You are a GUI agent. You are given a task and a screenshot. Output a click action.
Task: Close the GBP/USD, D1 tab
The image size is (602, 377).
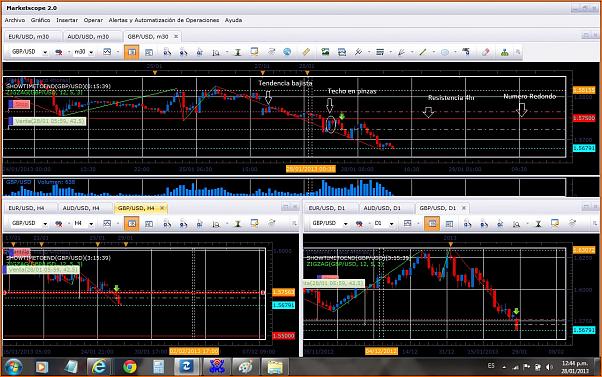point(464,207)
